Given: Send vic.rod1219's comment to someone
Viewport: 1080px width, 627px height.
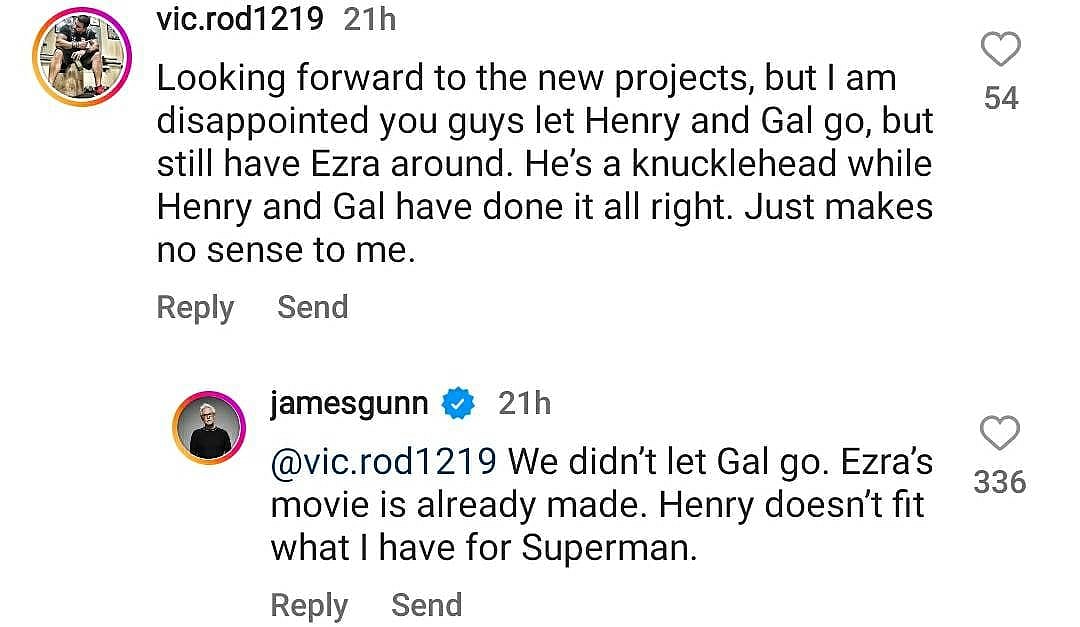Looking at the screenshot, I should point(312,307).
